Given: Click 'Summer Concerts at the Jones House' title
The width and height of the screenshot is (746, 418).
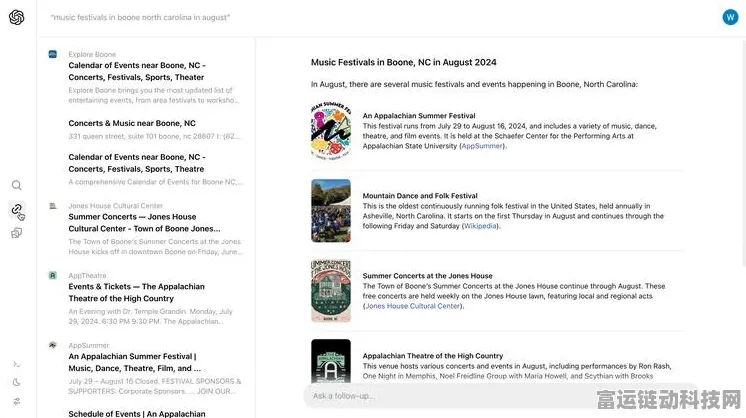Looking at the screenshot, I should (x=427, y=276).
